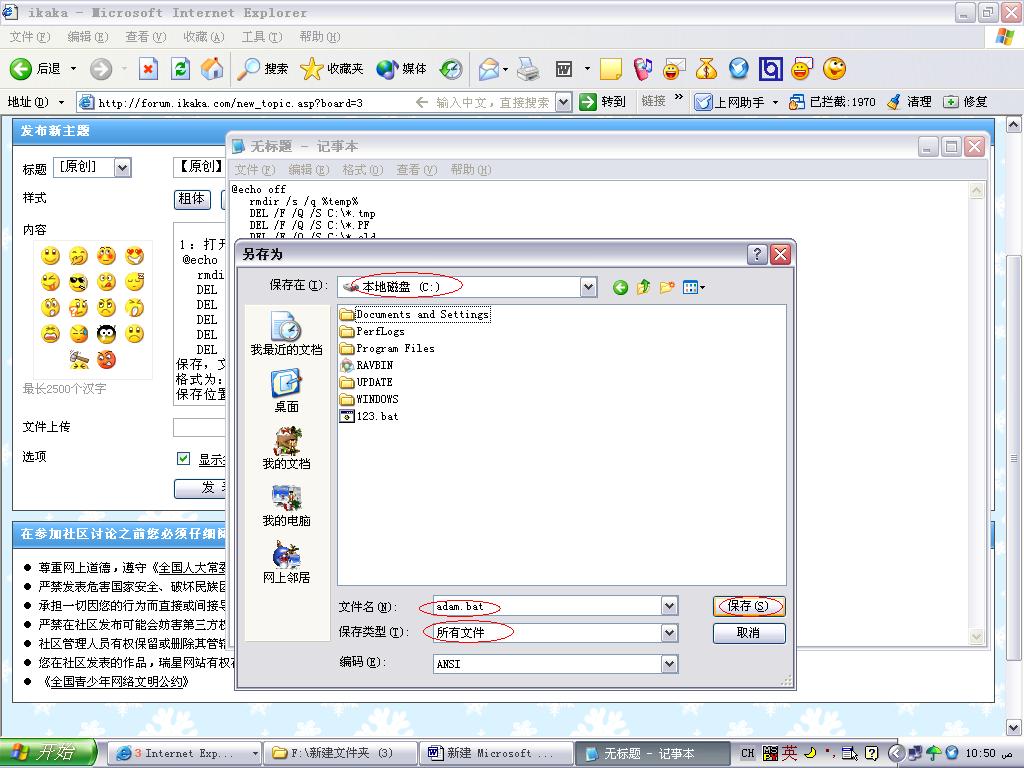Create new folder in Save dialog

(667, 287)
